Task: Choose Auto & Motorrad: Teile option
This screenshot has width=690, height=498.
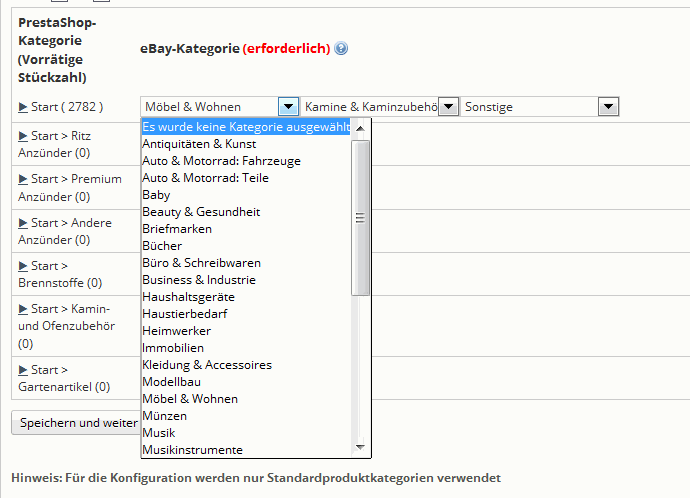Action: click(x=246, y=178)
